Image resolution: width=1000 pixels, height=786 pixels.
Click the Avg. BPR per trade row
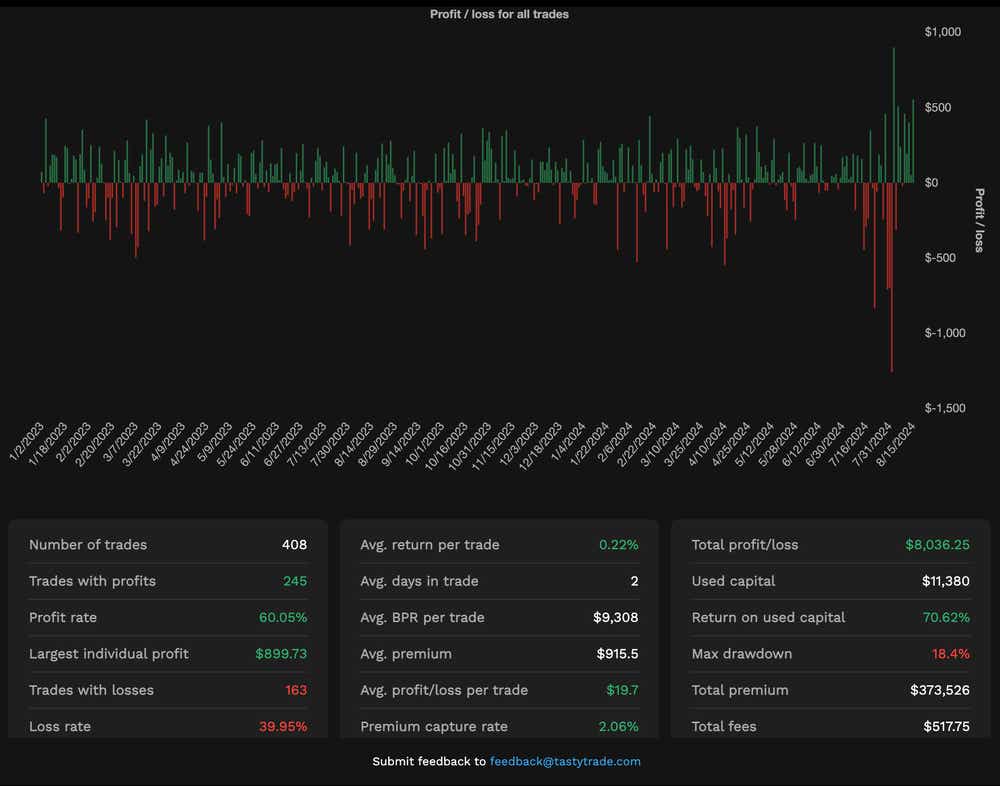pyautogui.click(x=499, y=618)
